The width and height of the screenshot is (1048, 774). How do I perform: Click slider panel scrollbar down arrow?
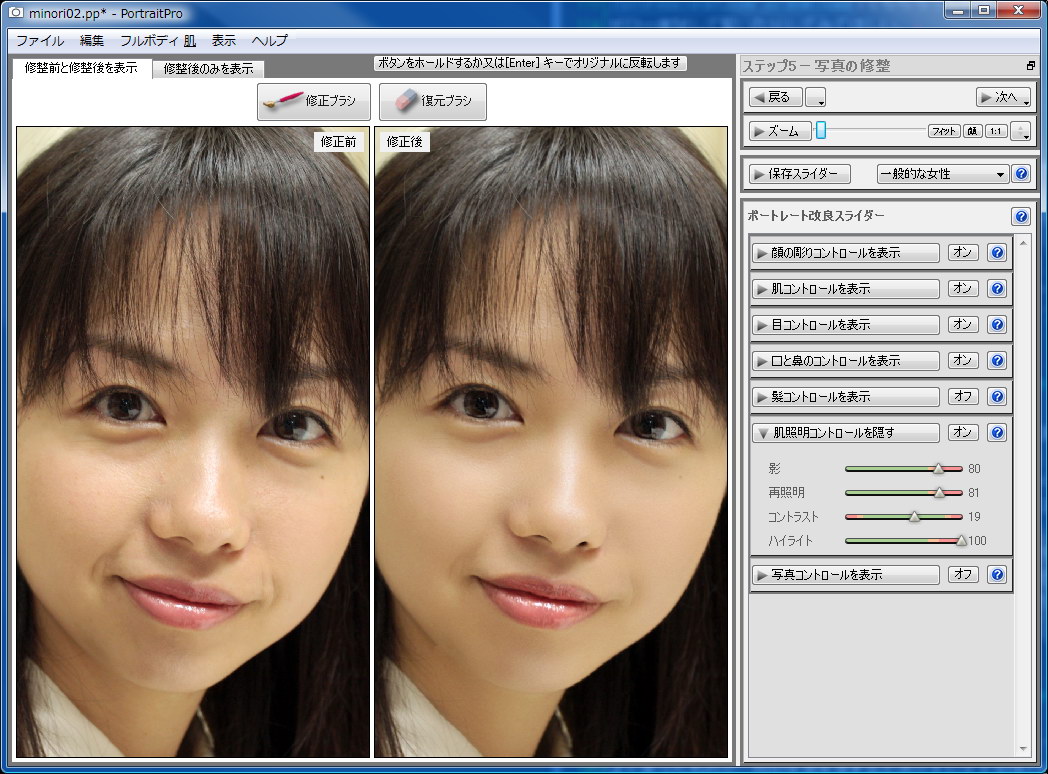click(x=1023, y=749)
